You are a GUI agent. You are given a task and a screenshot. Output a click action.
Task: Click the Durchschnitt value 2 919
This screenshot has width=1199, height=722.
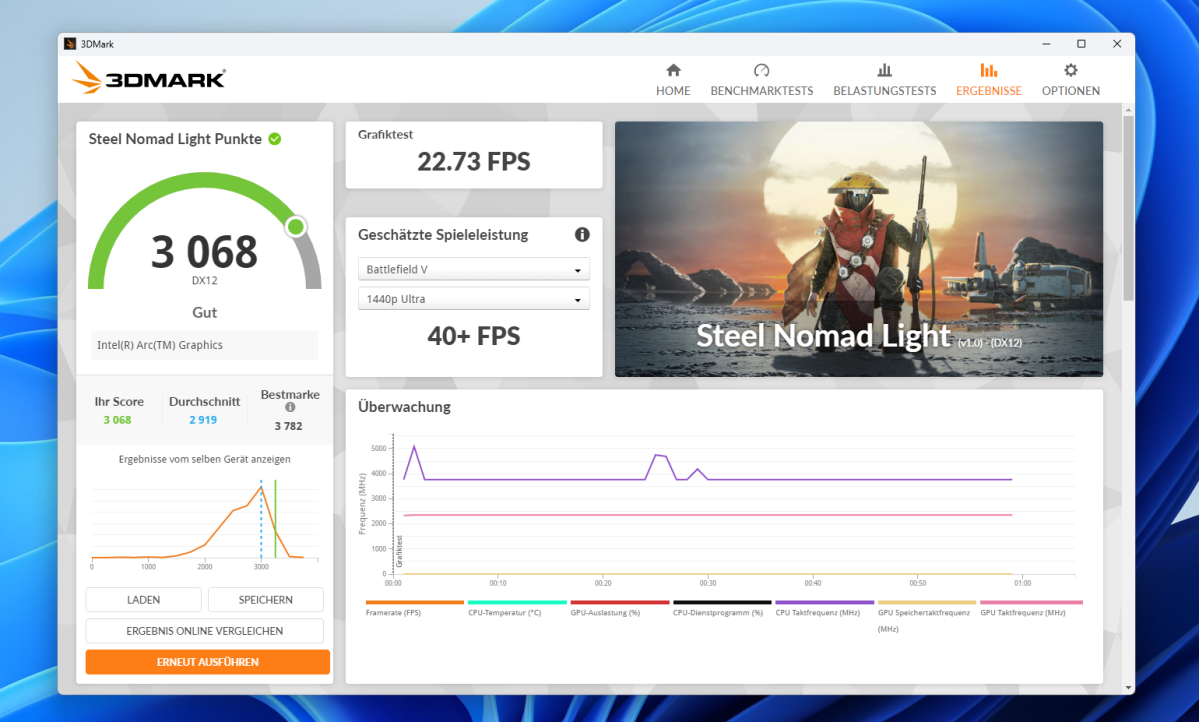pyautogui.click(x=203, y=420)
